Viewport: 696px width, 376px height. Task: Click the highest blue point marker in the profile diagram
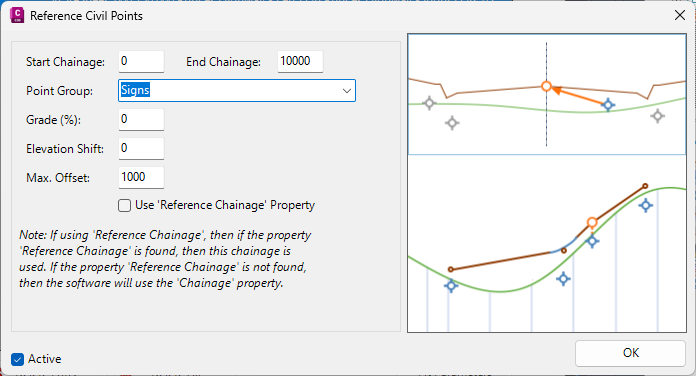point(645,206)
